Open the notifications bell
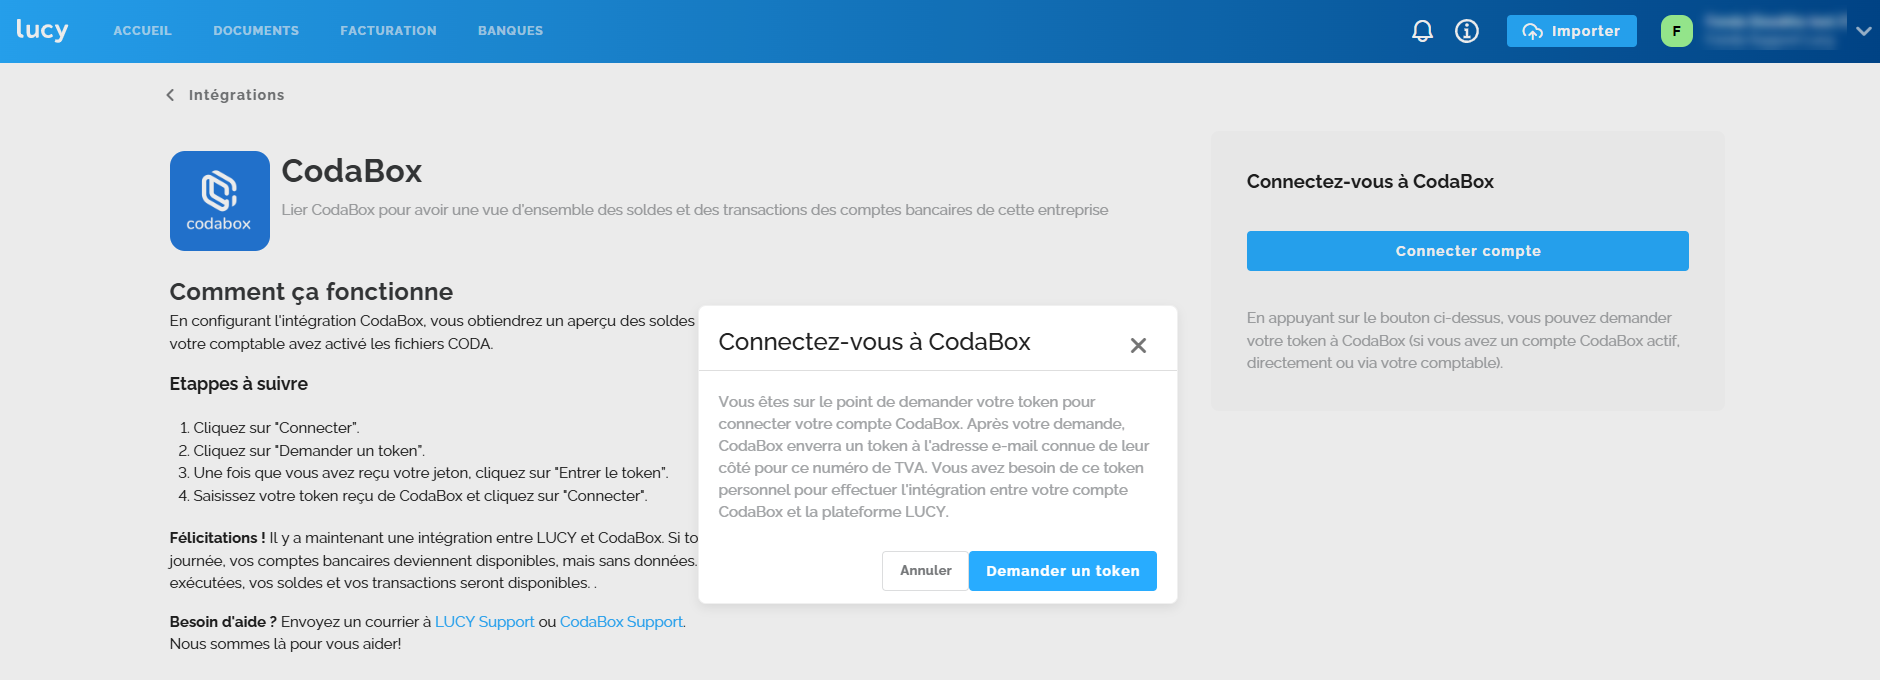The image size is (1880, 680). pyautogui.click(x=1422, y=31)
